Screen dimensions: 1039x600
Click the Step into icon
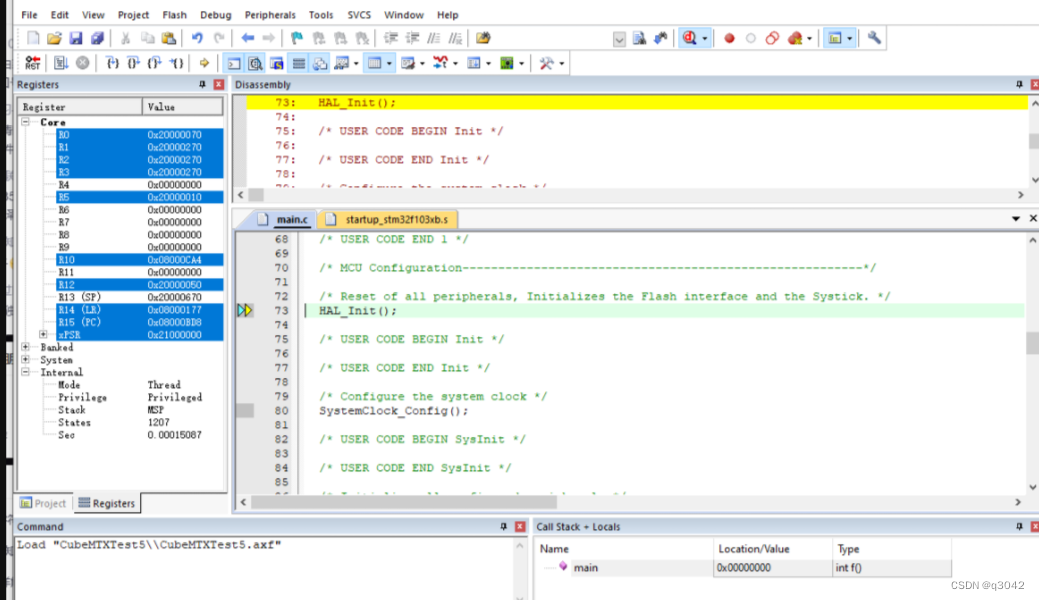click(x=112, y=63)
